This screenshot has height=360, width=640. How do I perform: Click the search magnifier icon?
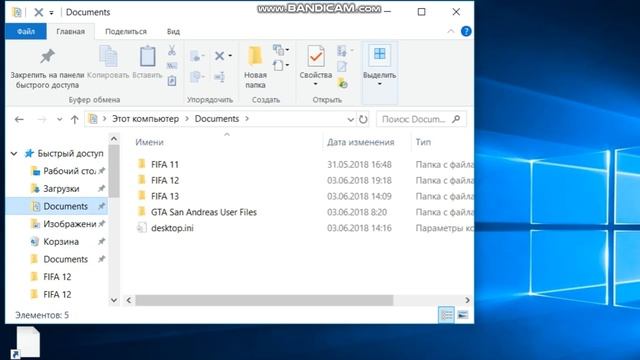click(456, 119)
